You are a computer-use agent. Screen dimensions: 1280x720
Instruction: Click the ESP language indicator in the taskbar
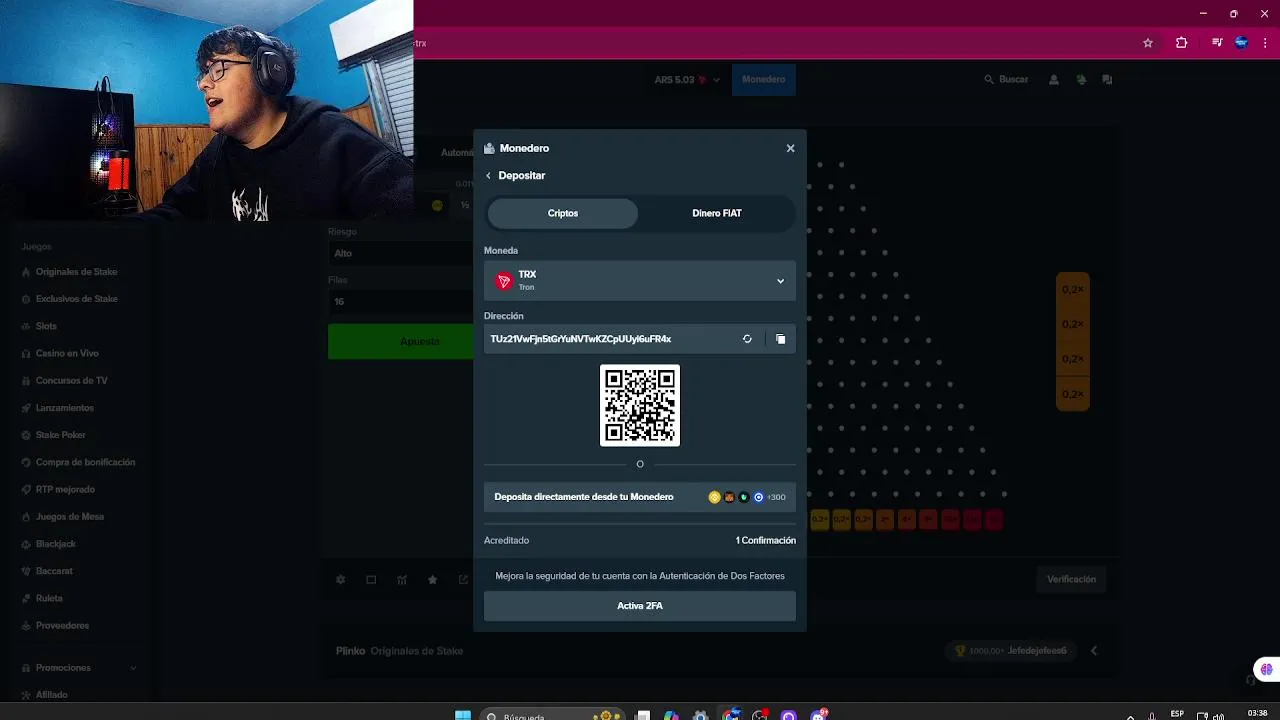point(1177,714)
